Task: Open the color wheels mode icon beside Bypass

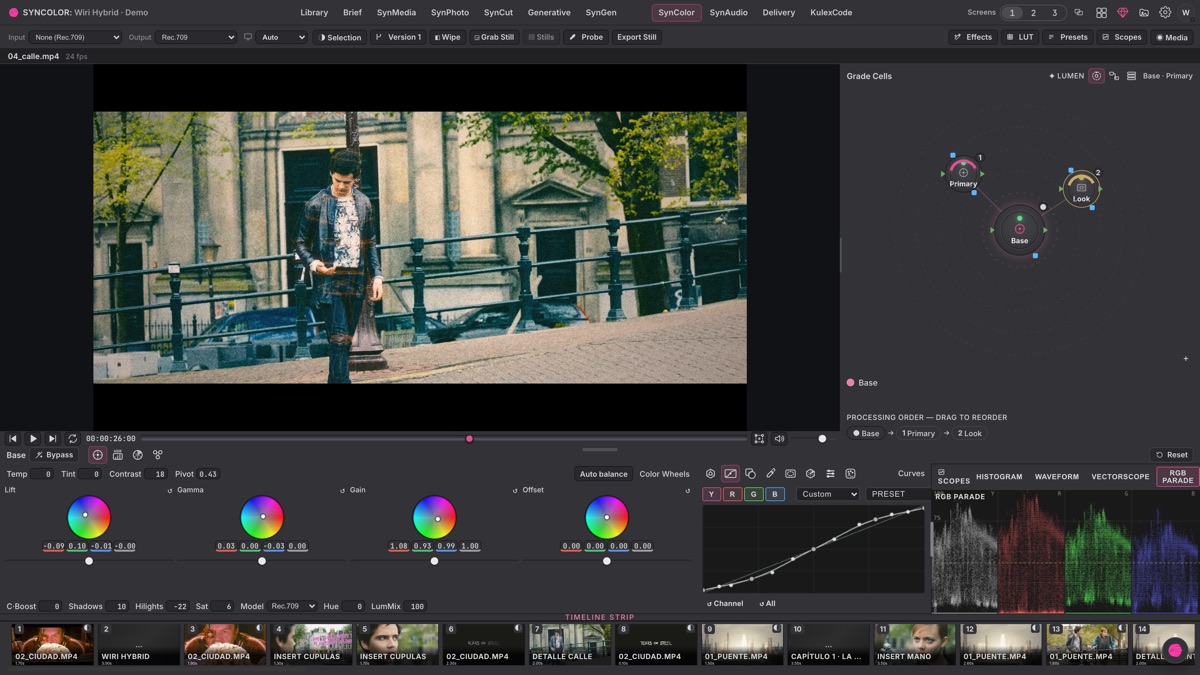Action: tap(97, 455)
